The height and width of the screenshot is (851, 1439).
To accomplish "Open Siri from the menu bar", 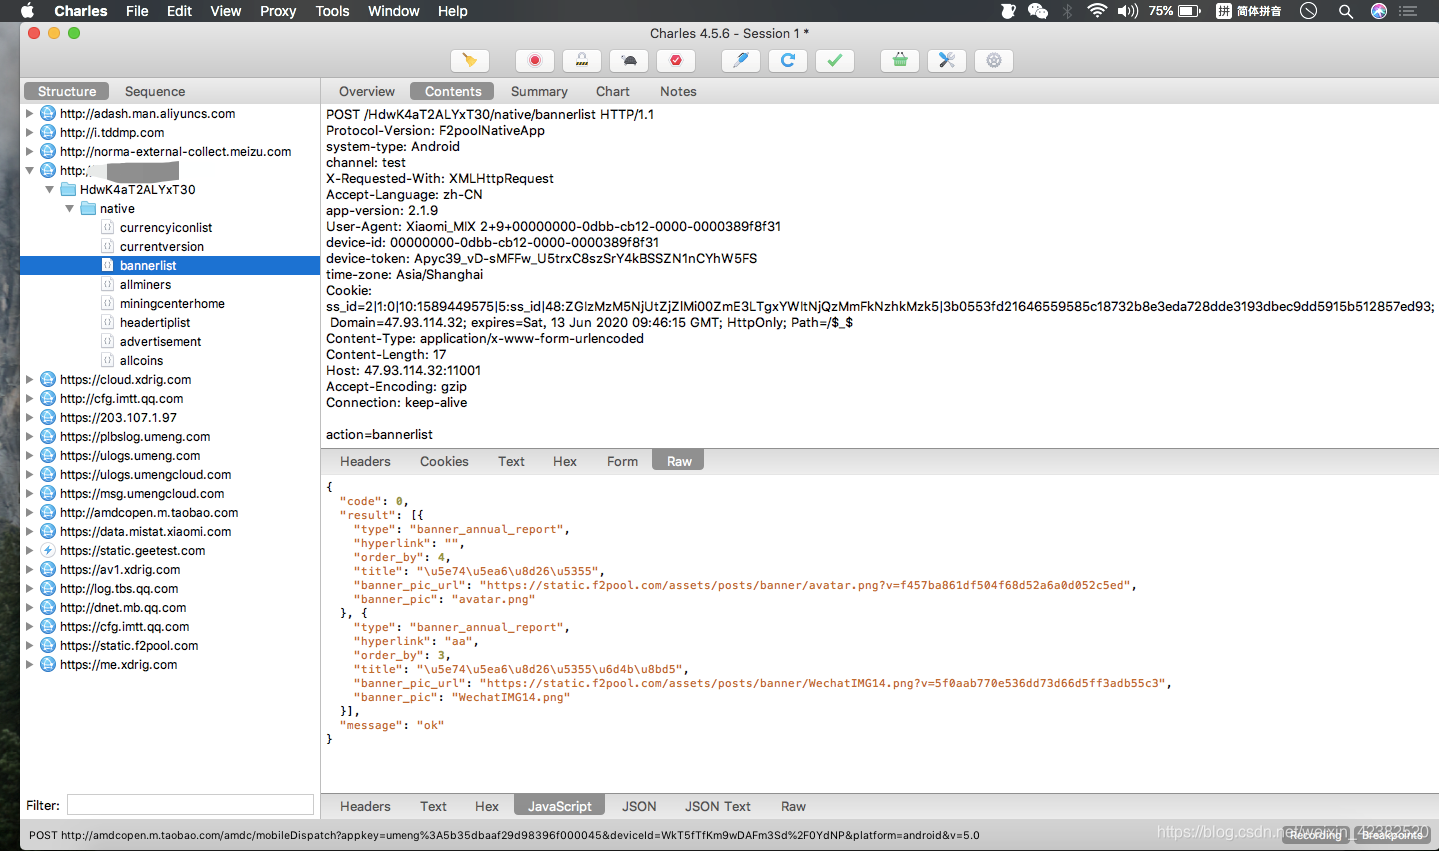I will (1379, 11).
